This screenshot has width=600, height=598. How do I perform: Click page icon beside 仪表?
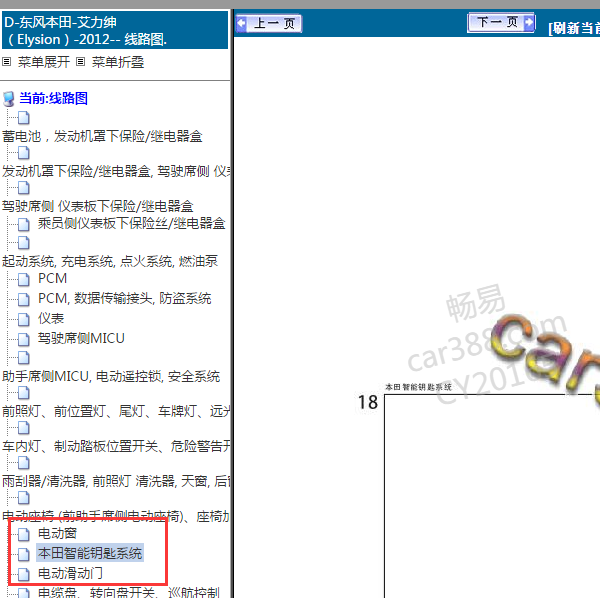pos(23,319)
